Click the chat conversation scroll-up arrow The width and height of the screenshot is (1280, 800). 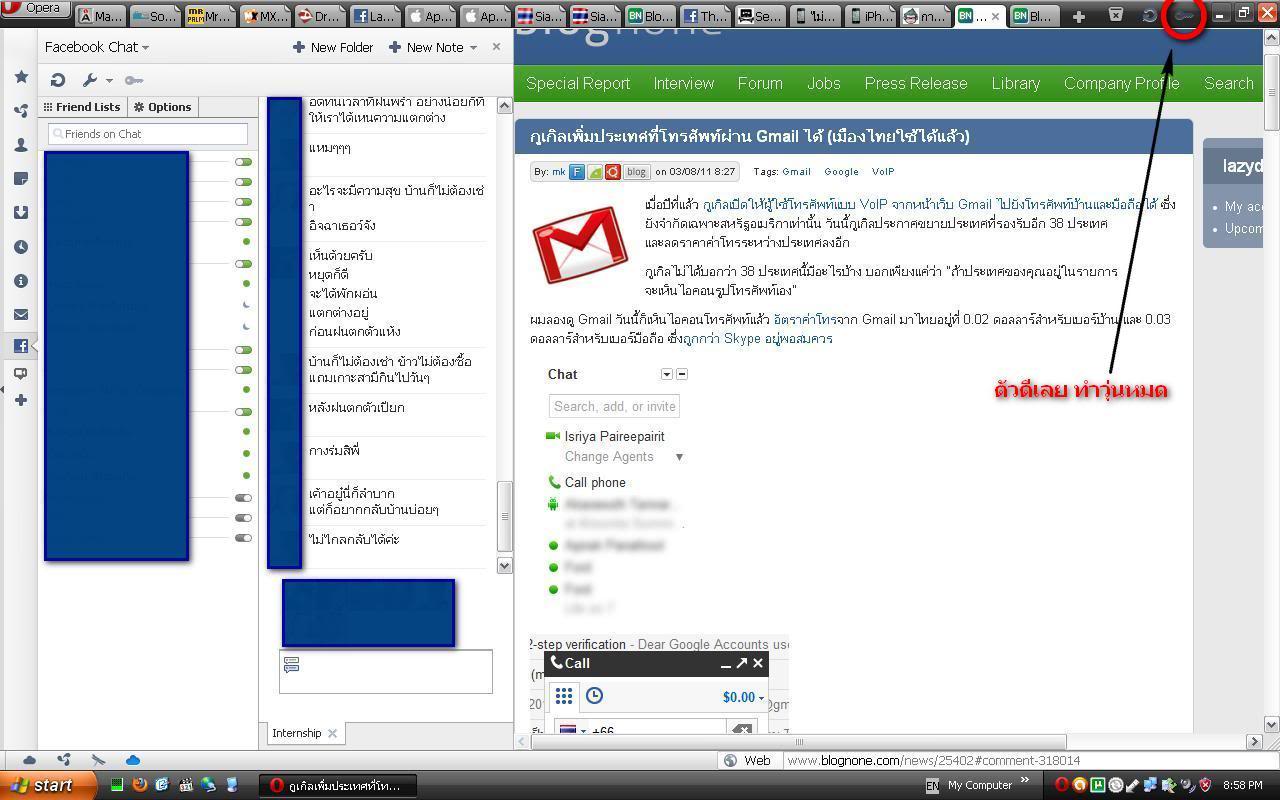(505, 105)
